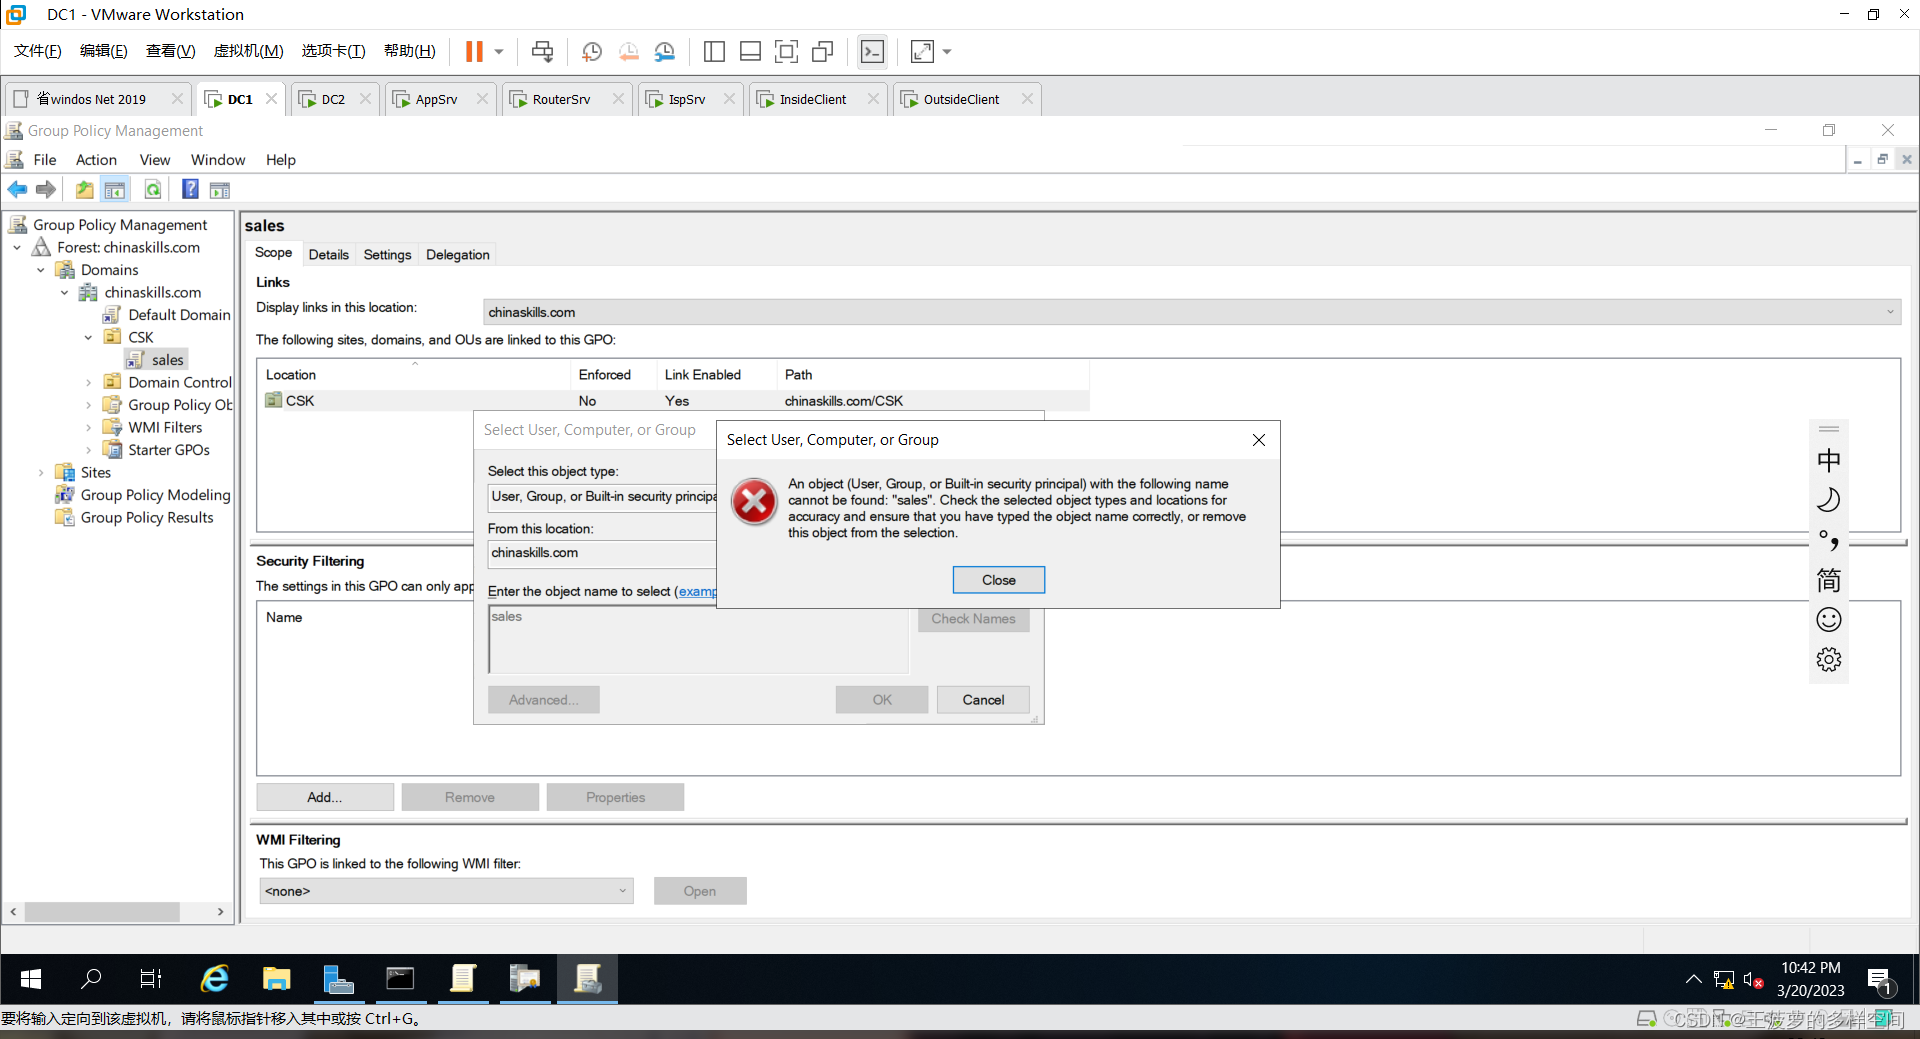Click VMware stretch guest display icon
1920x1039 pixels.
pyautogui.click(x=922, y=51)
